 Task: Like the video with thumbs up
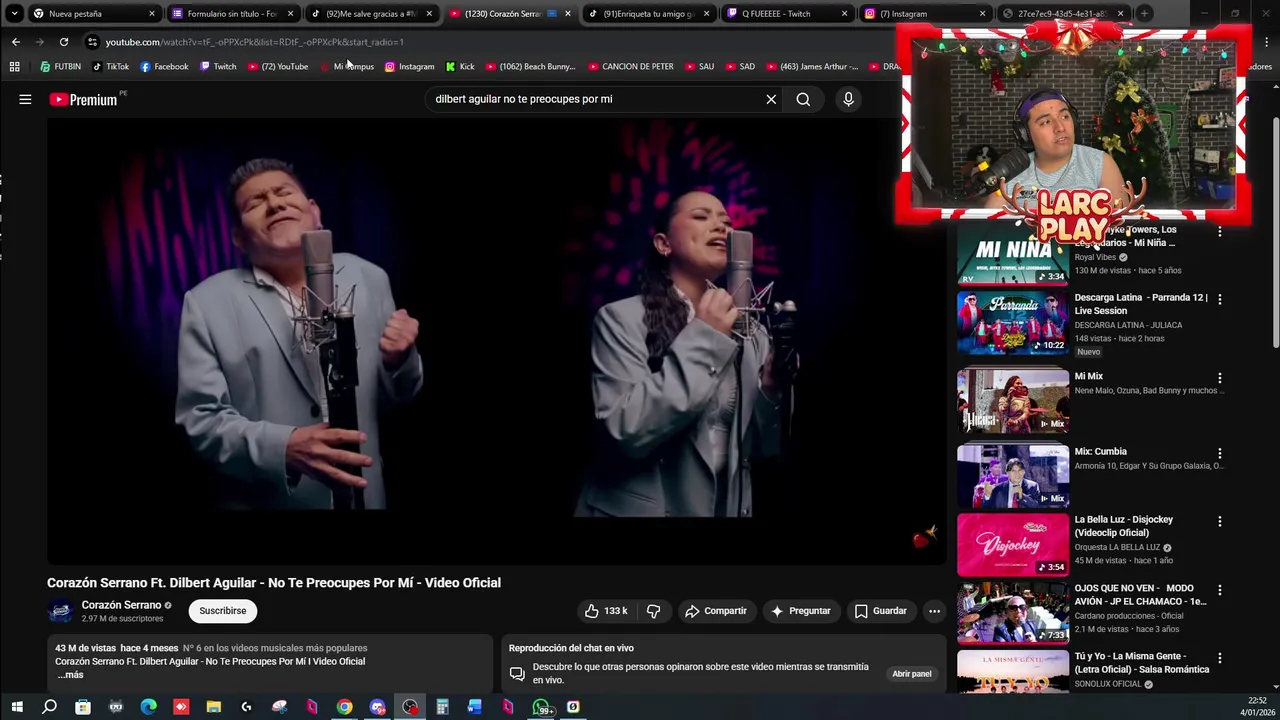point(606,611)
